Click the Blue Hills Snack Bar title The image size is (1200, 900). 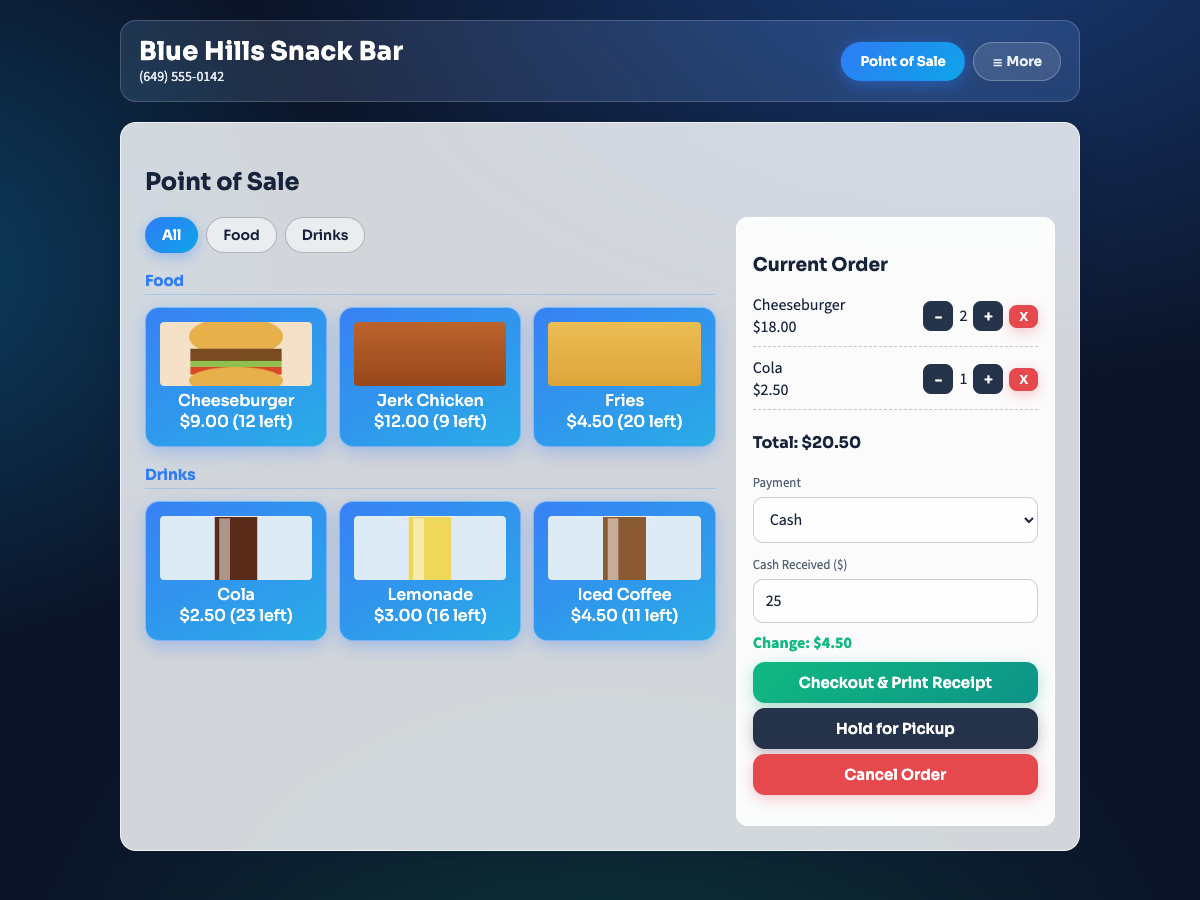pos(271,51)
